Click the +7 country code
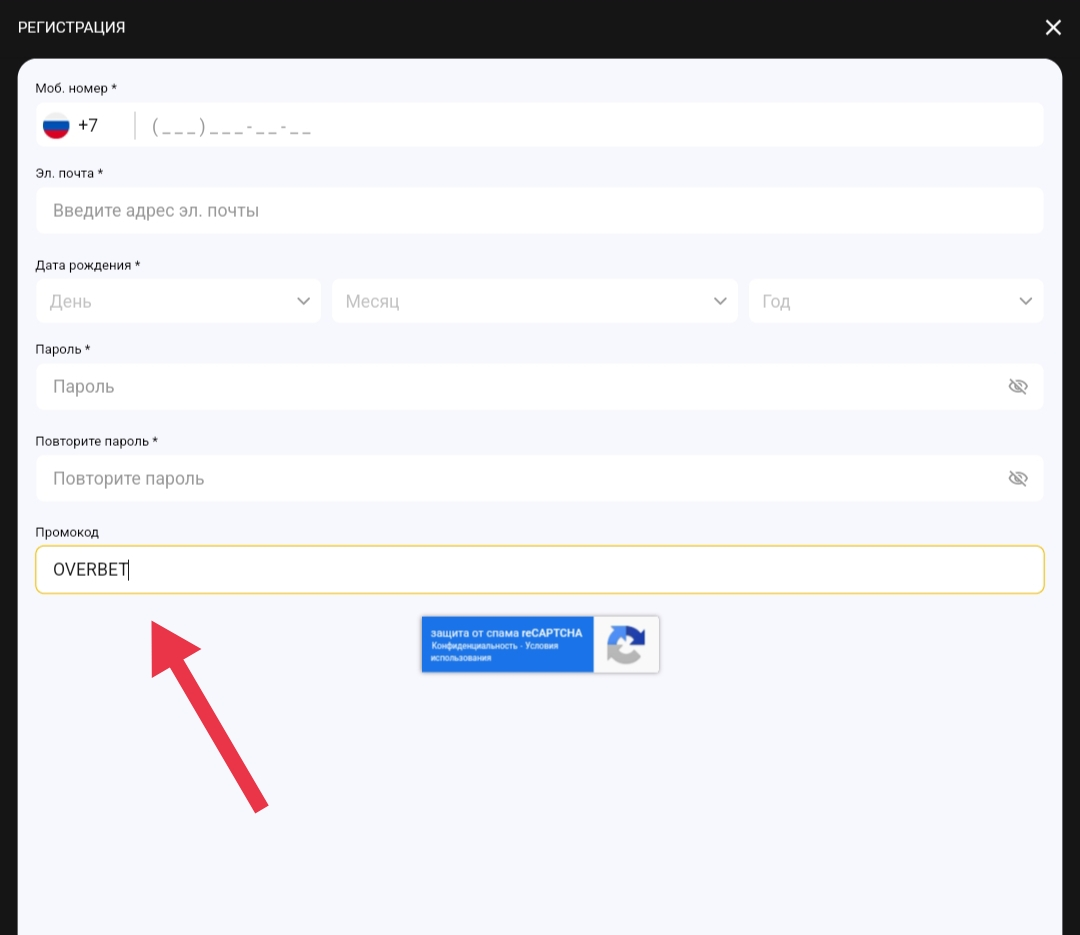The height and width of the screenshot is (935, 1080). pos(88,126)
